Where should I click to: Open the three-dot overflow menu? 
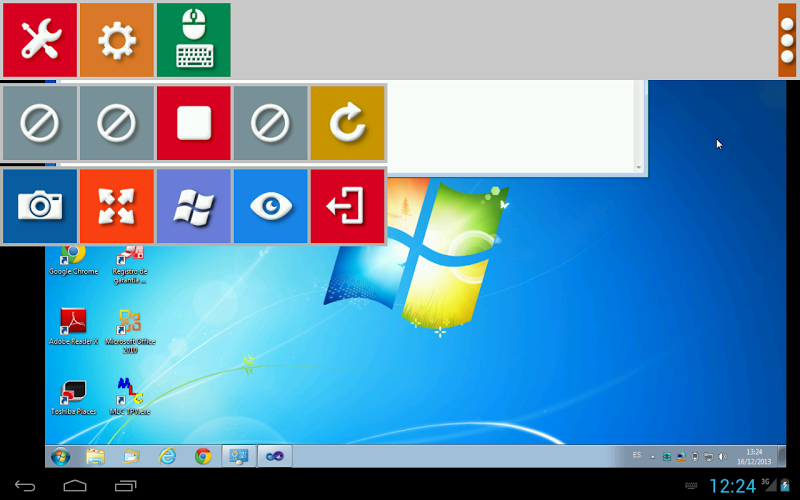click(x=787, y=40)
